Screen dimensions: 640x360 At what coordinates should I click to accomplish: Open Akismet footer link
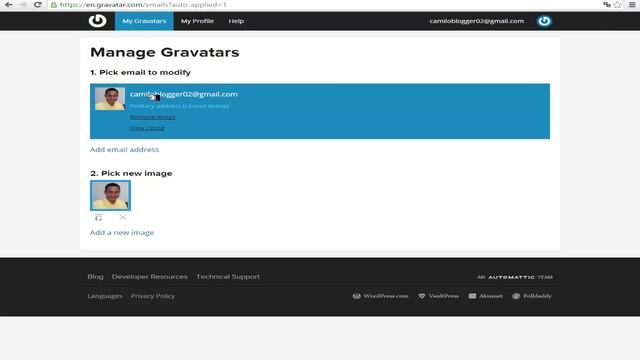click(485, 296)
